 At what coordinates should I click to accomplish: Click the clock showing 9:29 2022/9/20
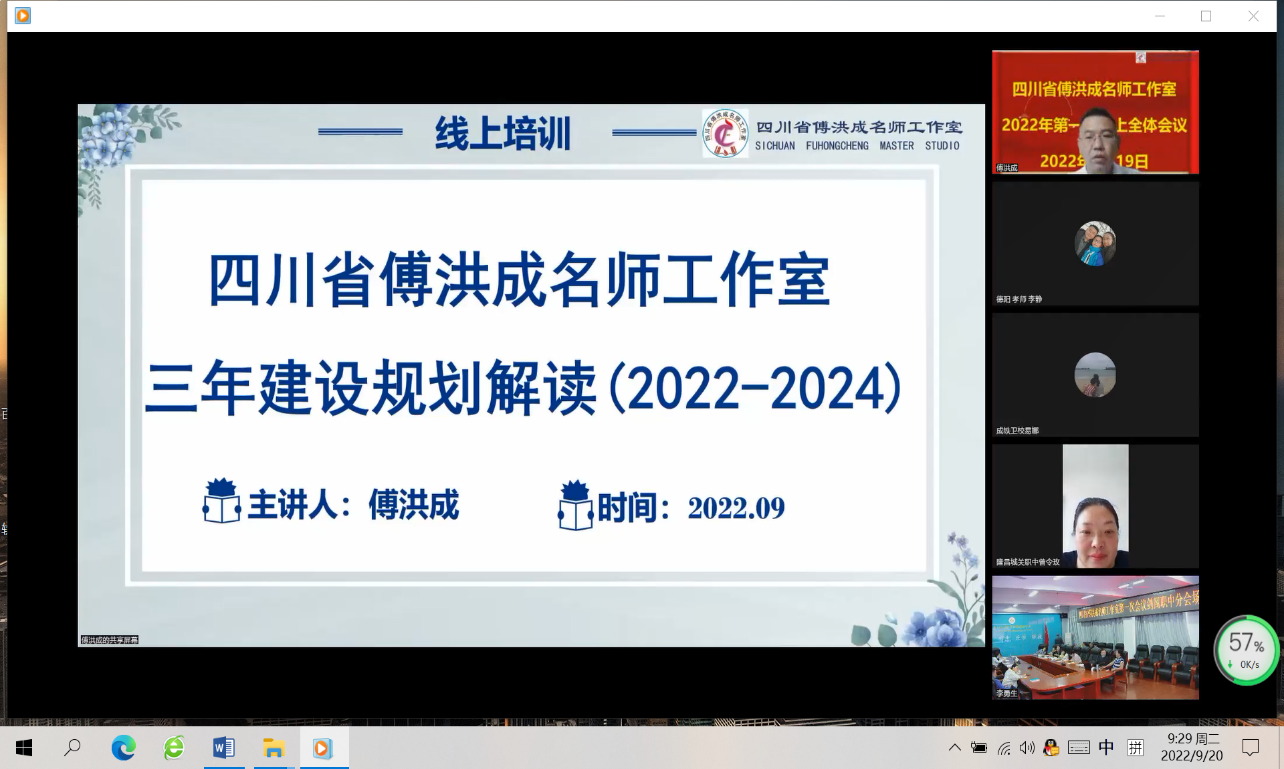[x=1191, y=747]
